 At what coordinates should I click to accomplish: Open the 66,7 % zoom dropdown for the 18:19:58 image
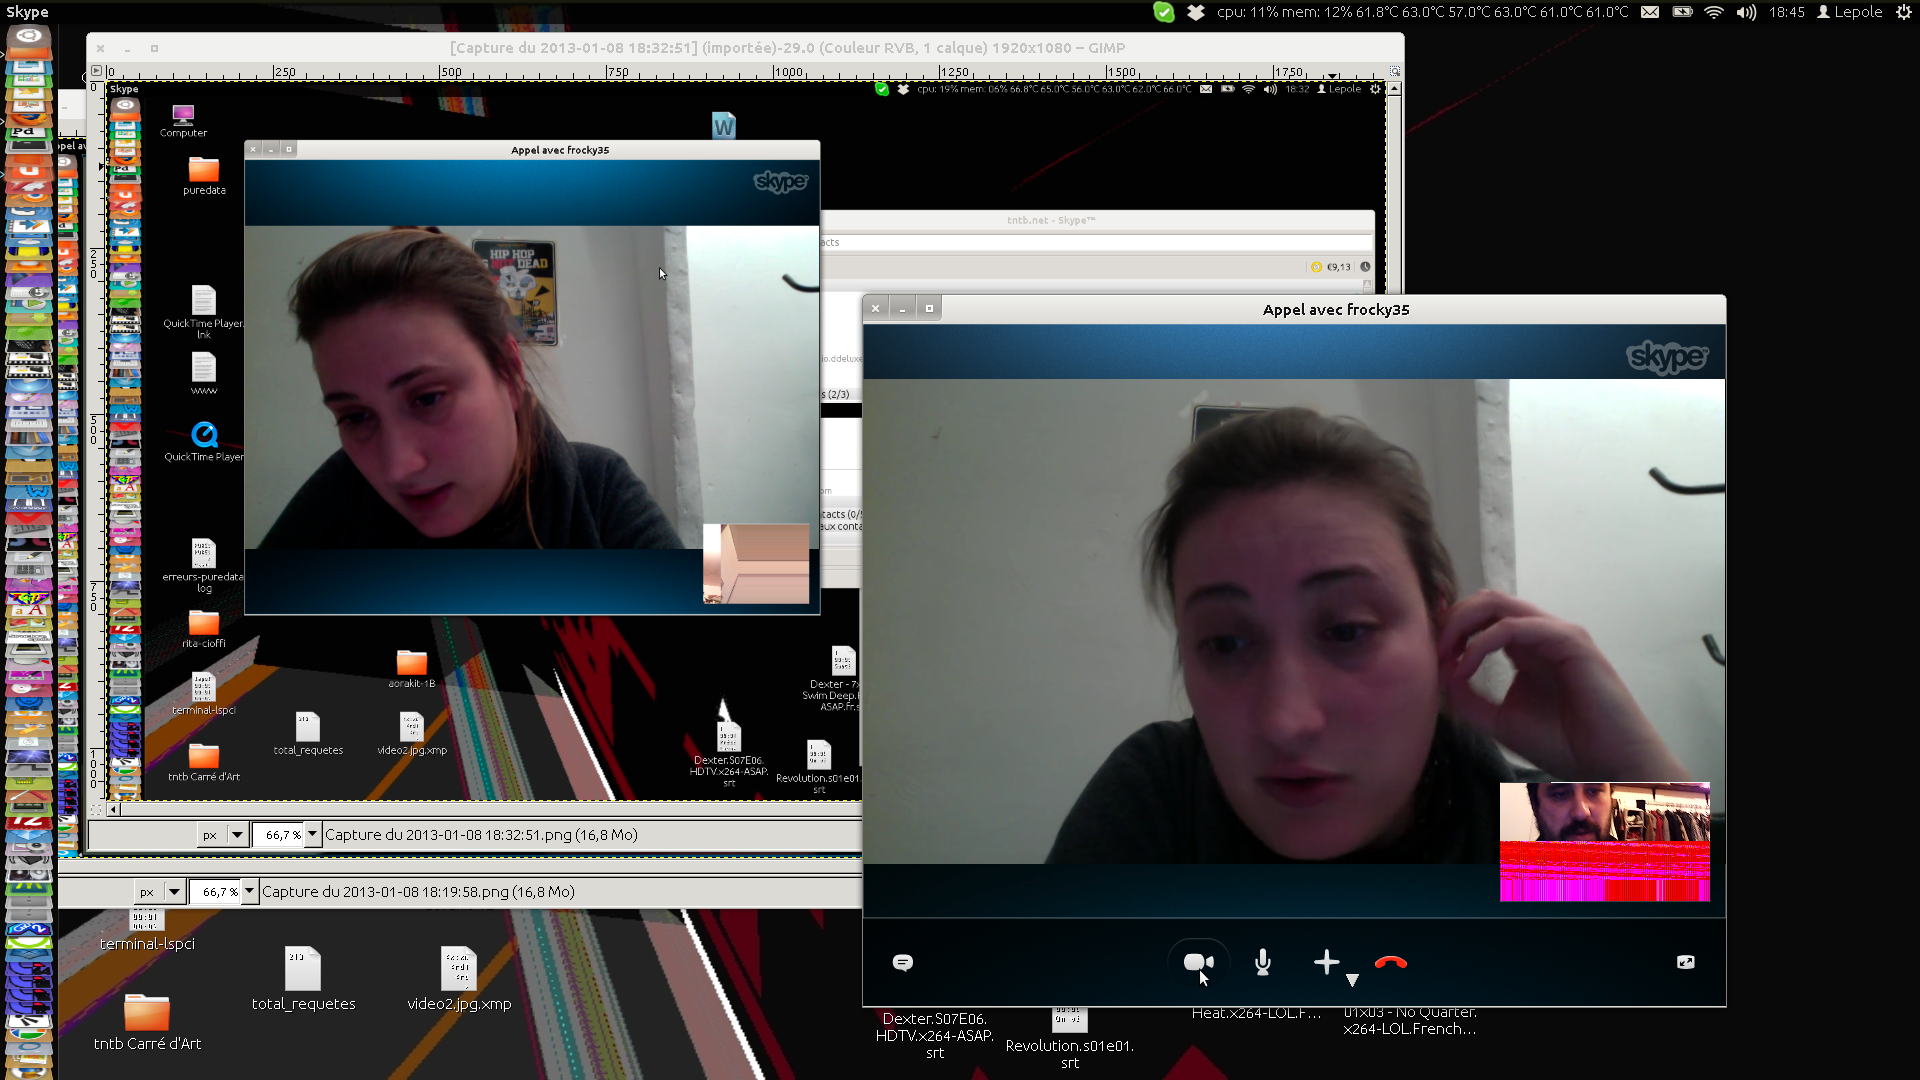coord(249,891)
